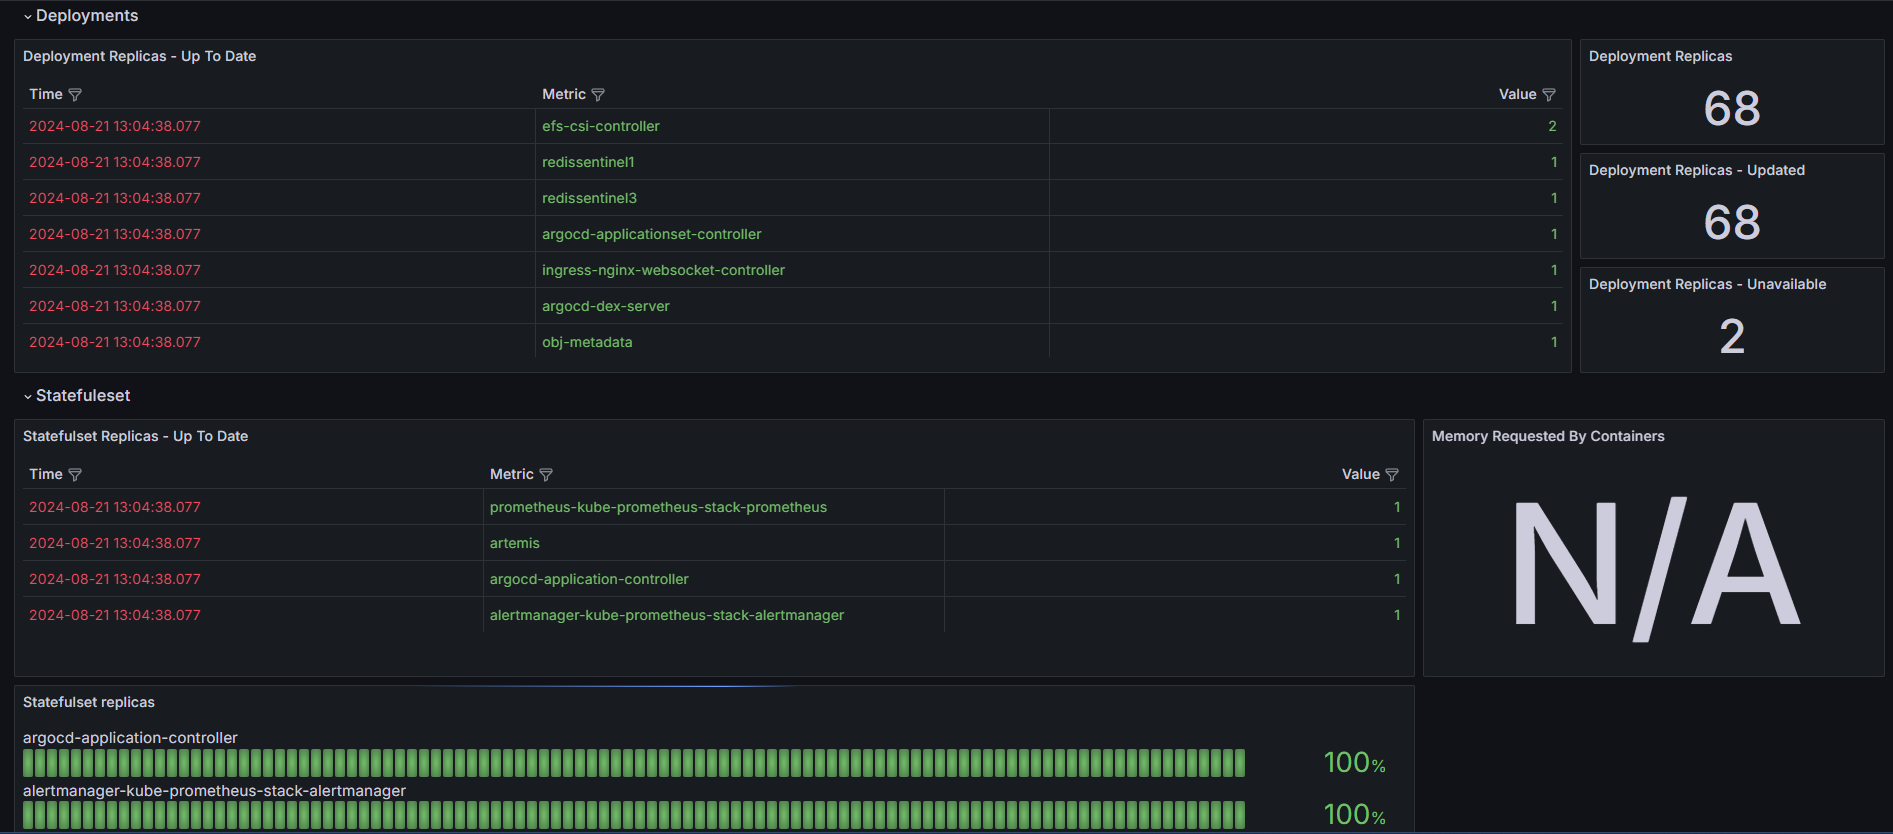Collapse the Statefuleset row chevron

pos(28,397)
